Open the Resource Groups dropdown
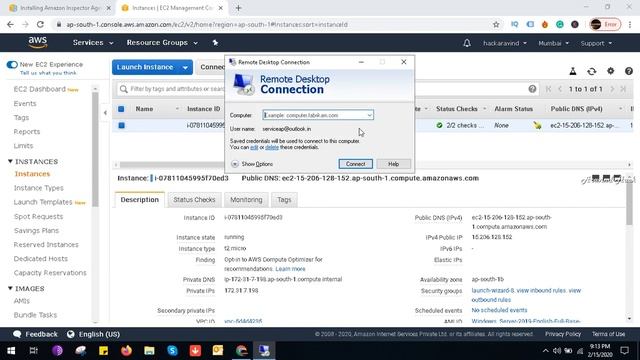 (x=162, y=42)
